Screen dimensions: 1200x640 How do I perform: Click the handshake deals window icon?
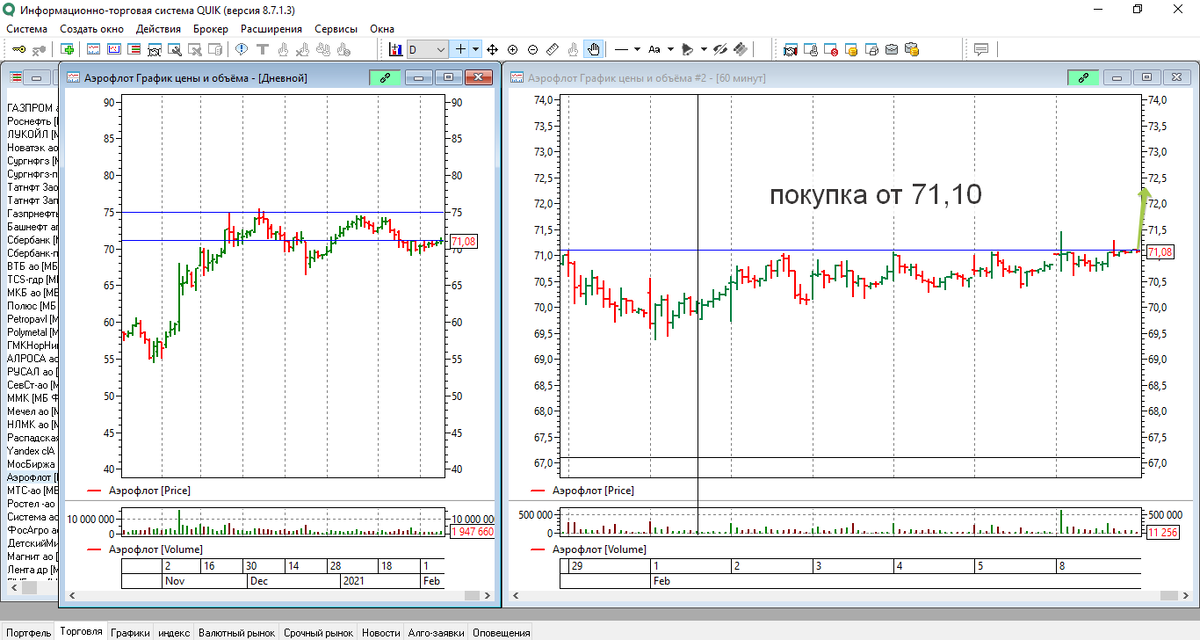(790, 49)
